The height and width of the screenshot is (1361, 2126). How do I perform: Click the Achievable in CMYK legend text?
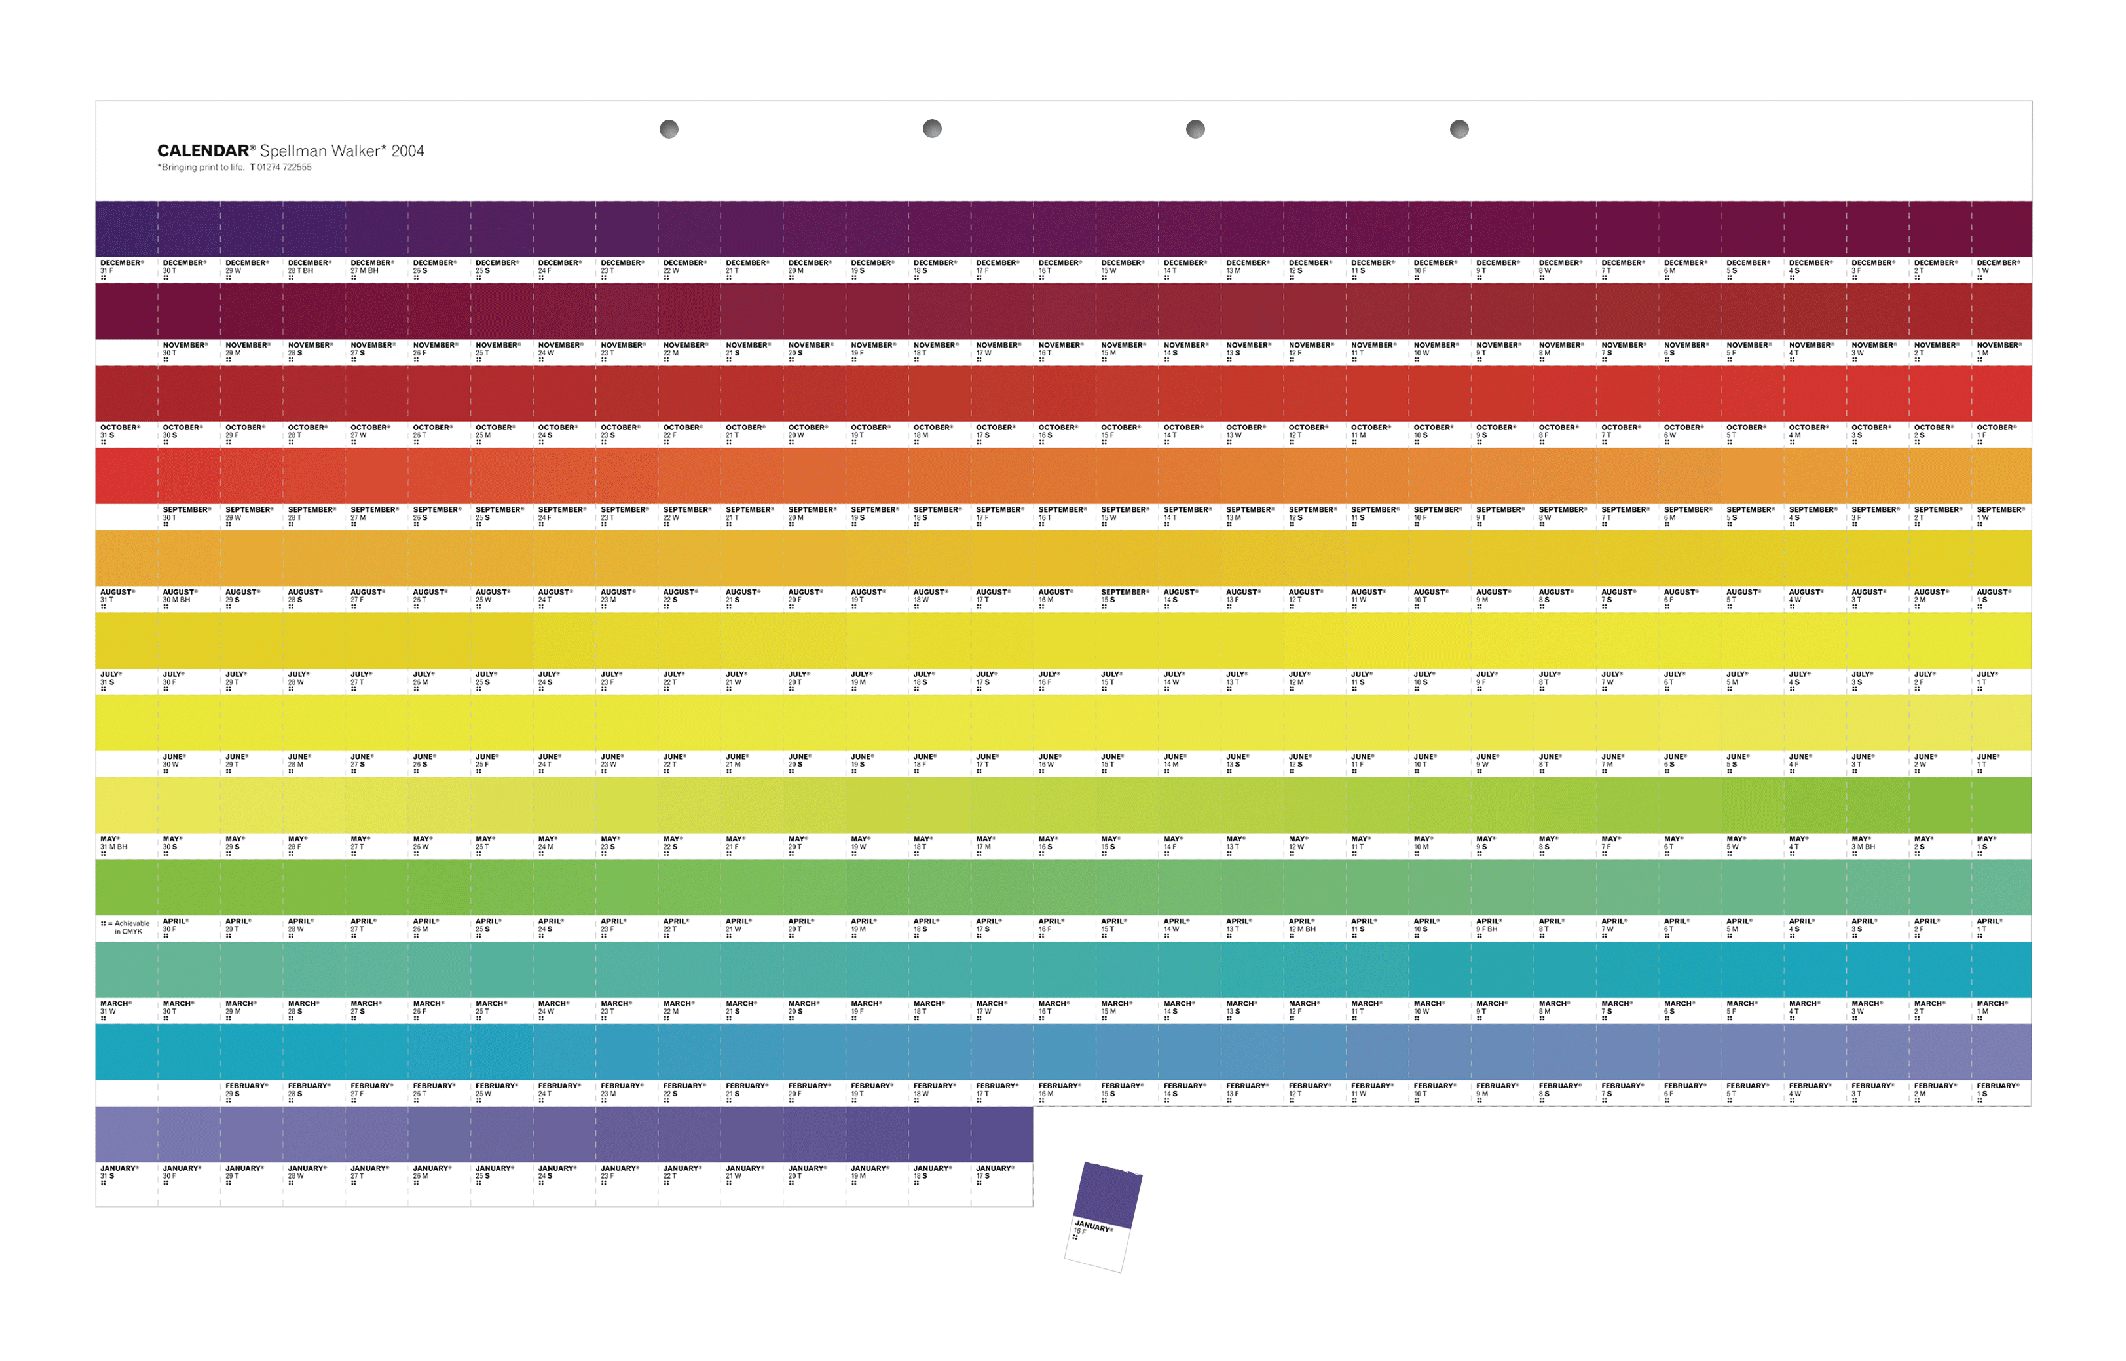click(x=131, y=927)
